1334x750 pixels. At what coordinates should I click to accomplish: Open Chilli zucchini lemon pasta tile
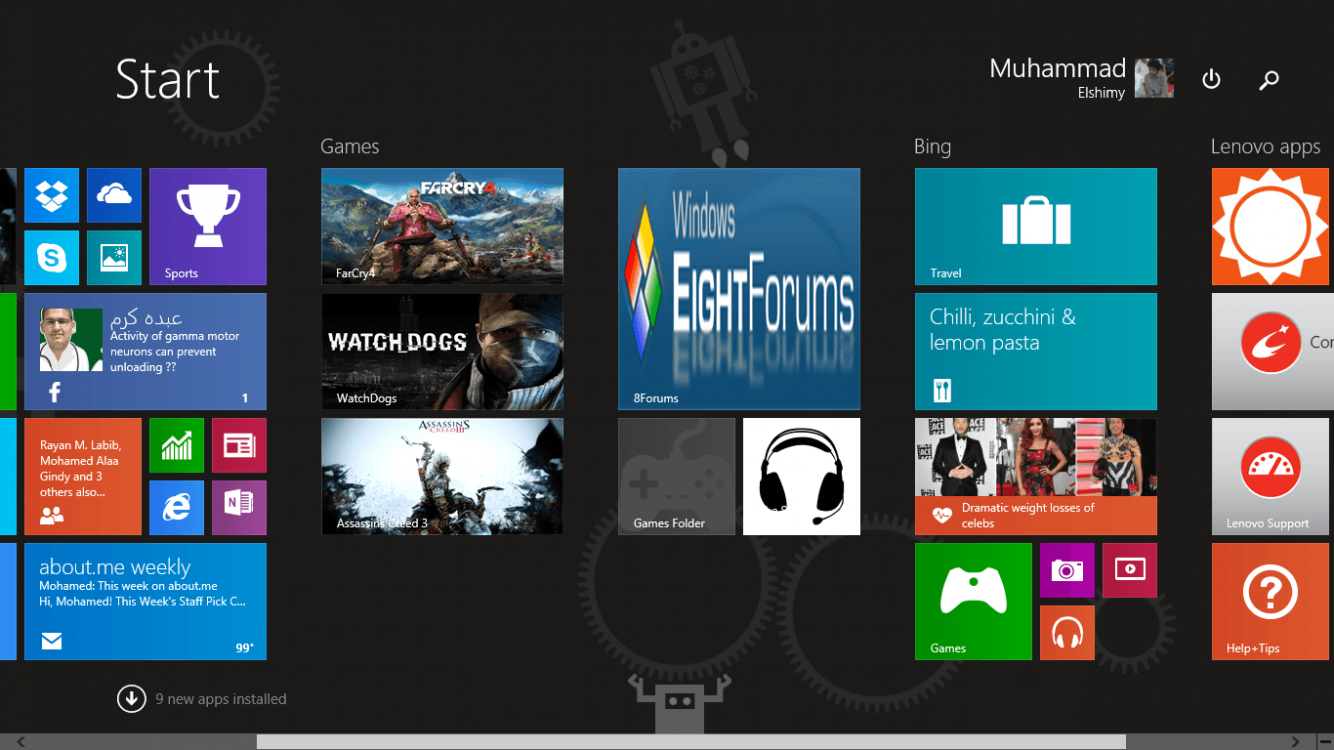[x=1036, y=352]
